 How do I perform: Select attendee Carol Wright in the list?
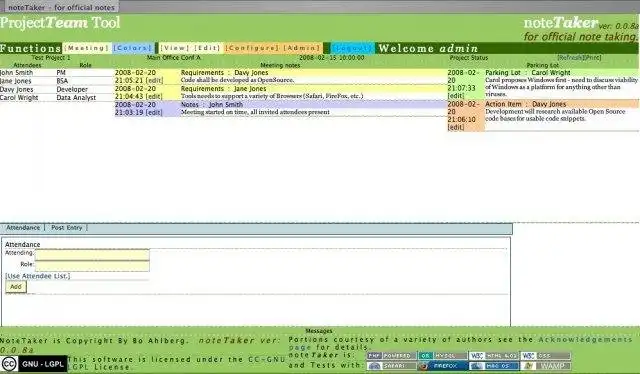coord(19,98)
